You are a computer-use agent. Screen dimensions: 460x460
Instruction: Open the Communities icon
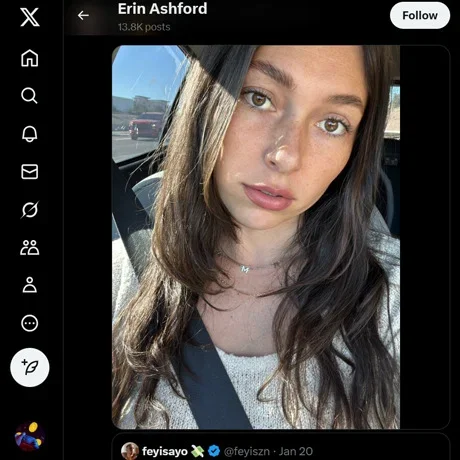[x=30, y=247]
